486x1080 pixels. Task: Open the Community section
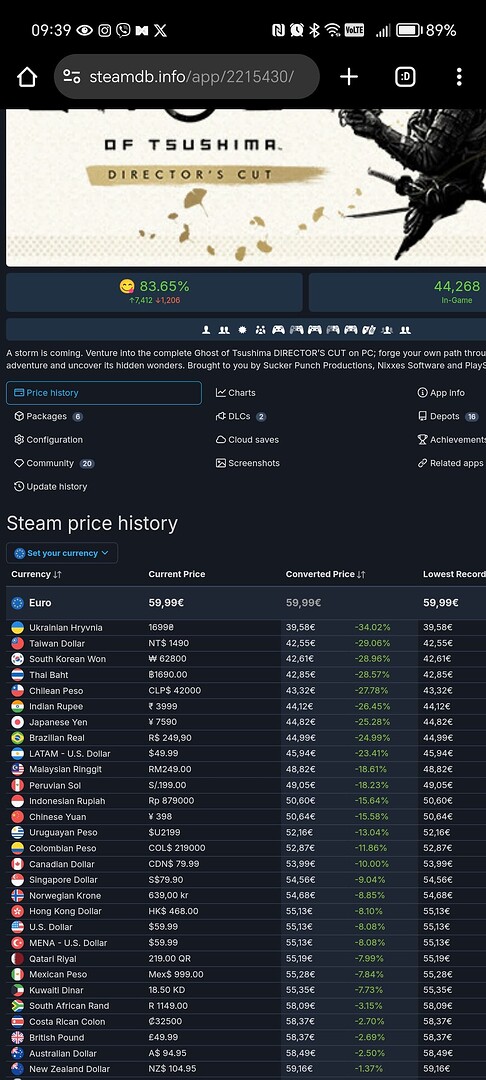click(x=54, y=463)
